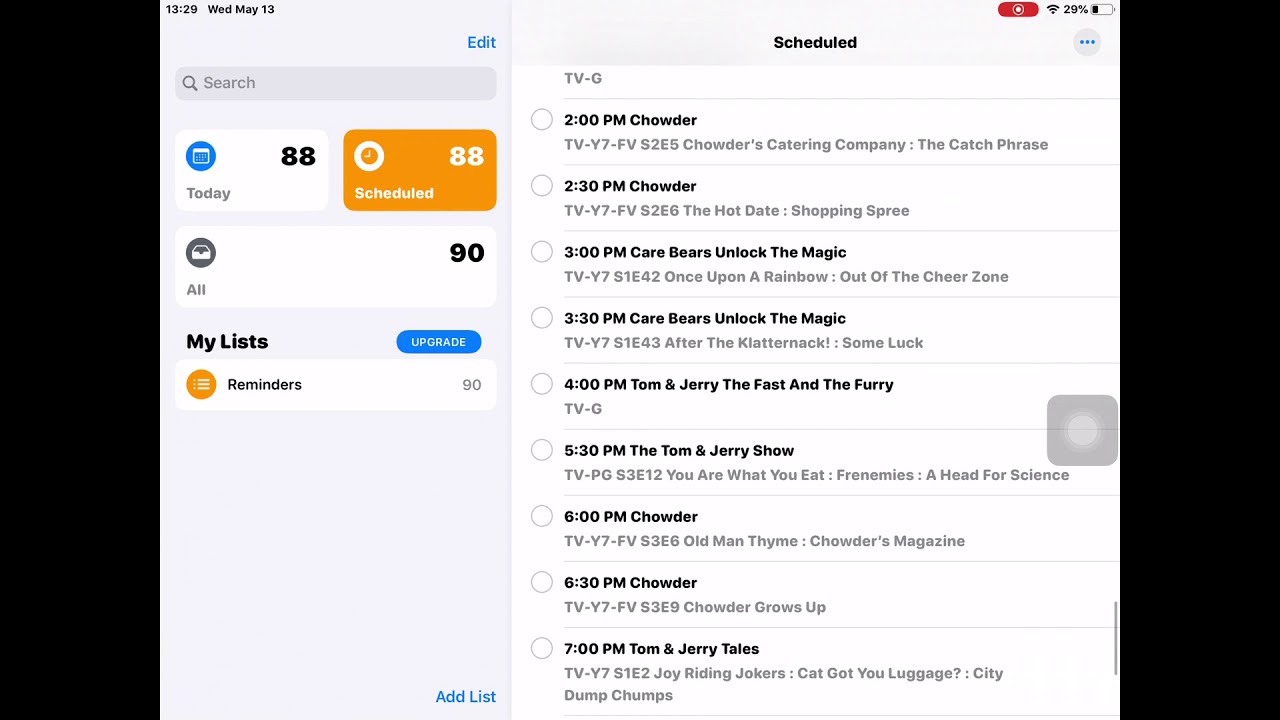1280x720 pixels.
Task: Tap the Scheduled clock icon
Action: (x=369, y=156)
